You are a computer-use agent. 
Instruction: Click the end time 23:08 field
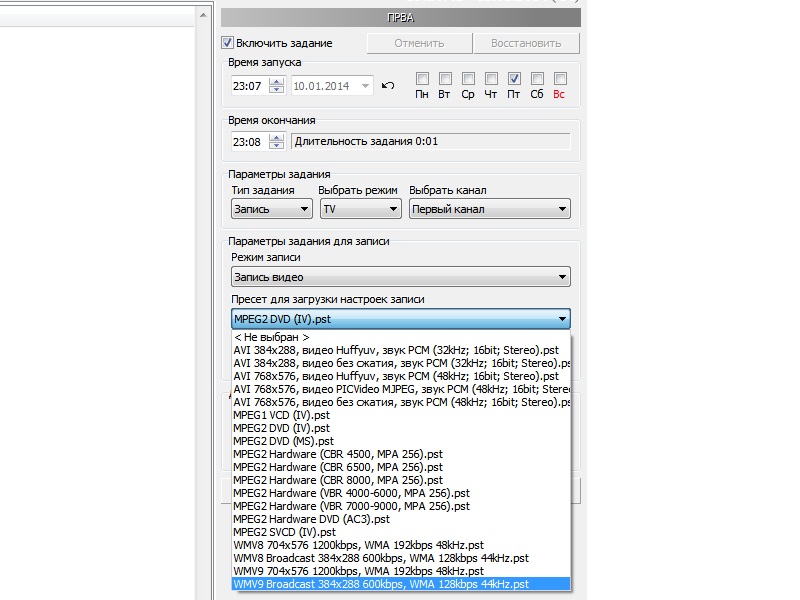coord(247,142)
